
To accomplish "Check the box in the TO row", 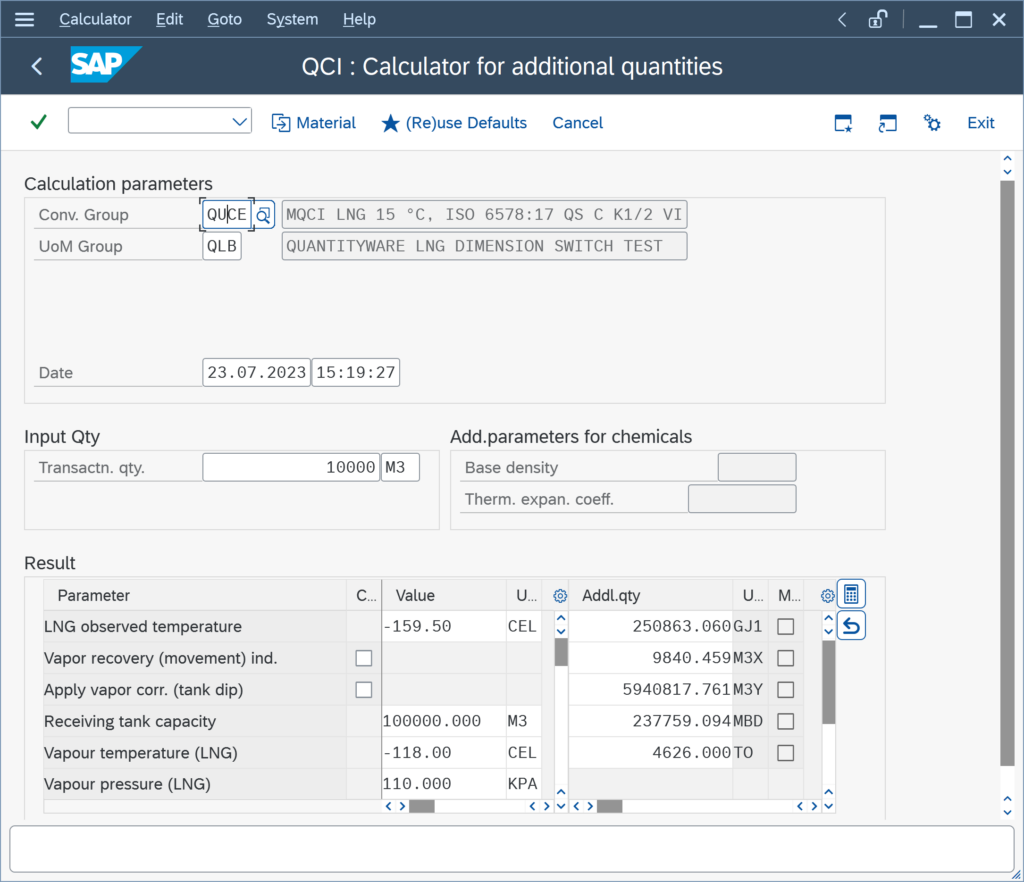I will click(786, 753).
